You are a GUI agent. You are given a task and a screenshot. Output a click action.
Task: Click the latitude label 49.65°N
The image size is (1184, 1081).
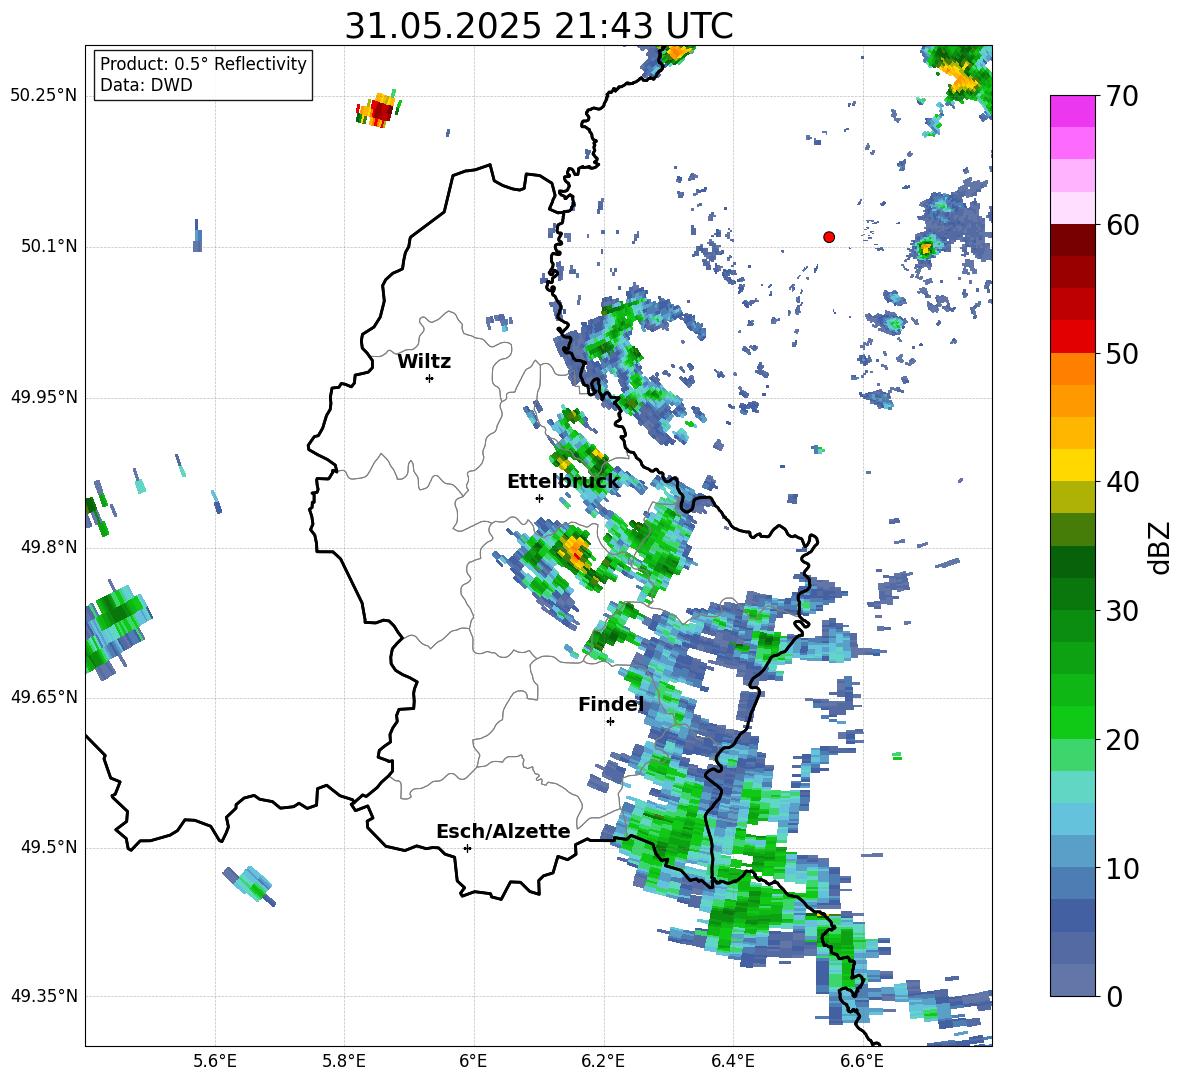[44, 697]
